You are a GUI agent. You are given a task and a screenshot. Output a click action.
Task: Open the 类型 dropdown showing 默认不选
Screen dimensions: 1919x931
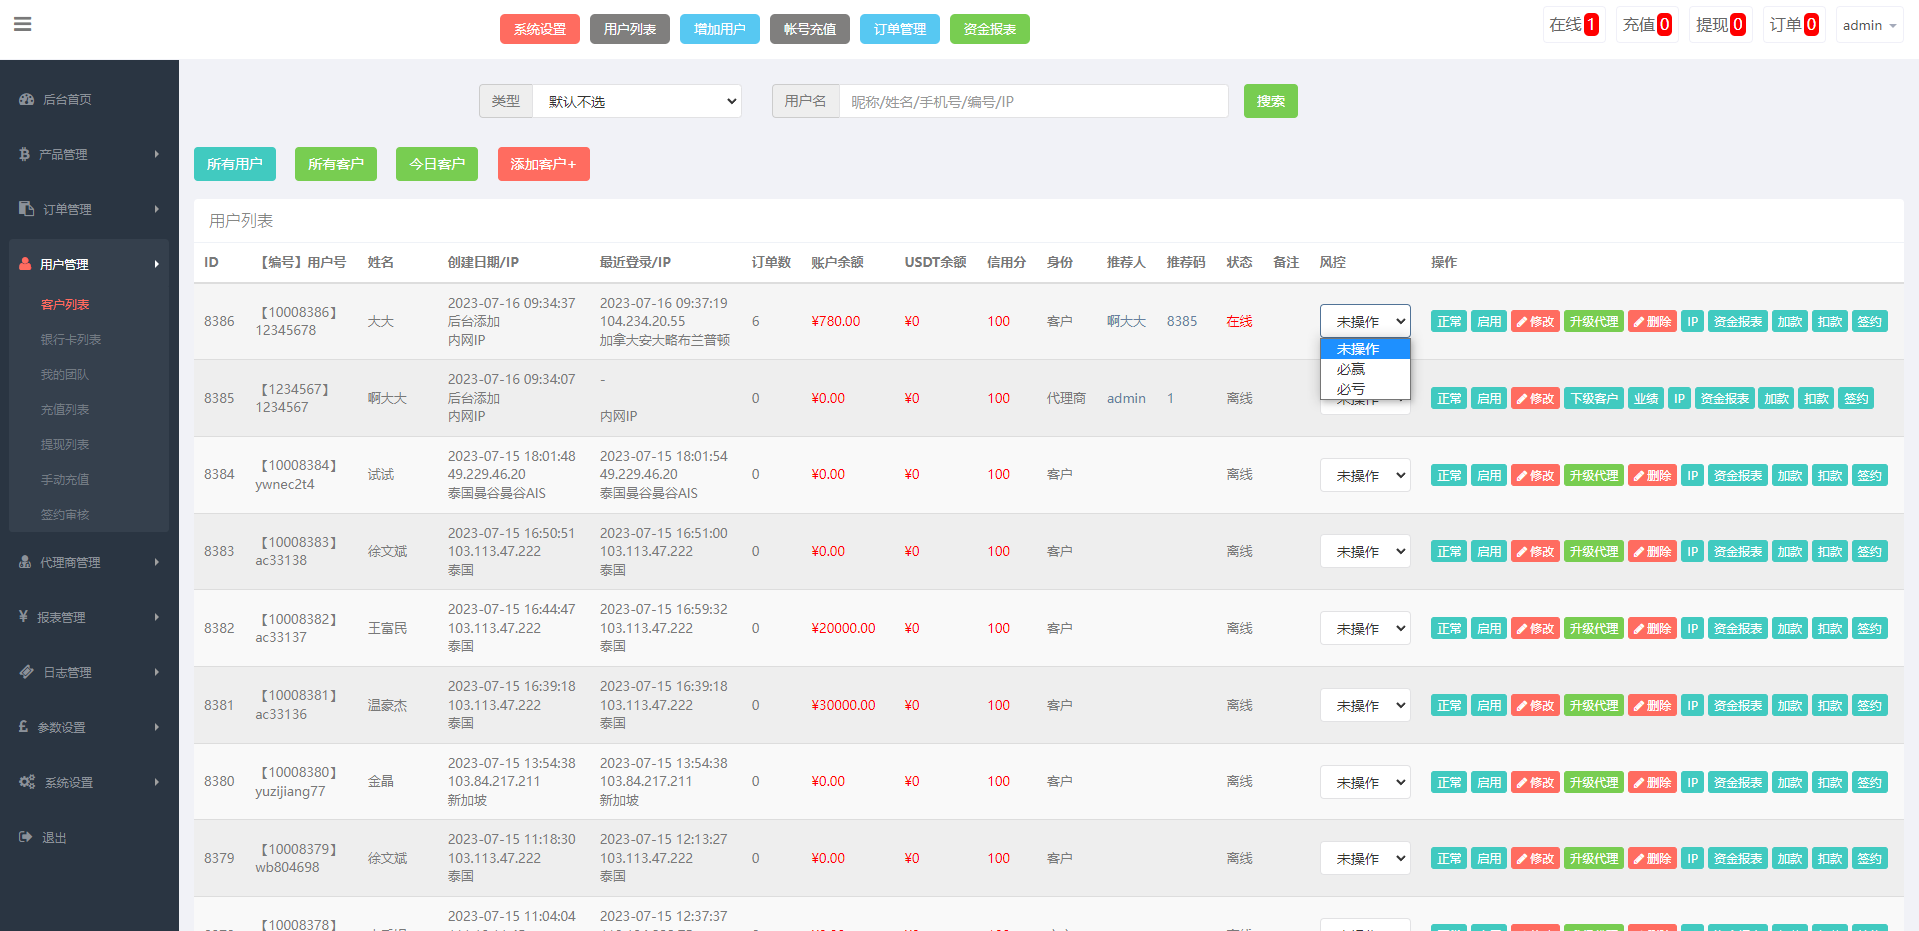coord(637,101)
